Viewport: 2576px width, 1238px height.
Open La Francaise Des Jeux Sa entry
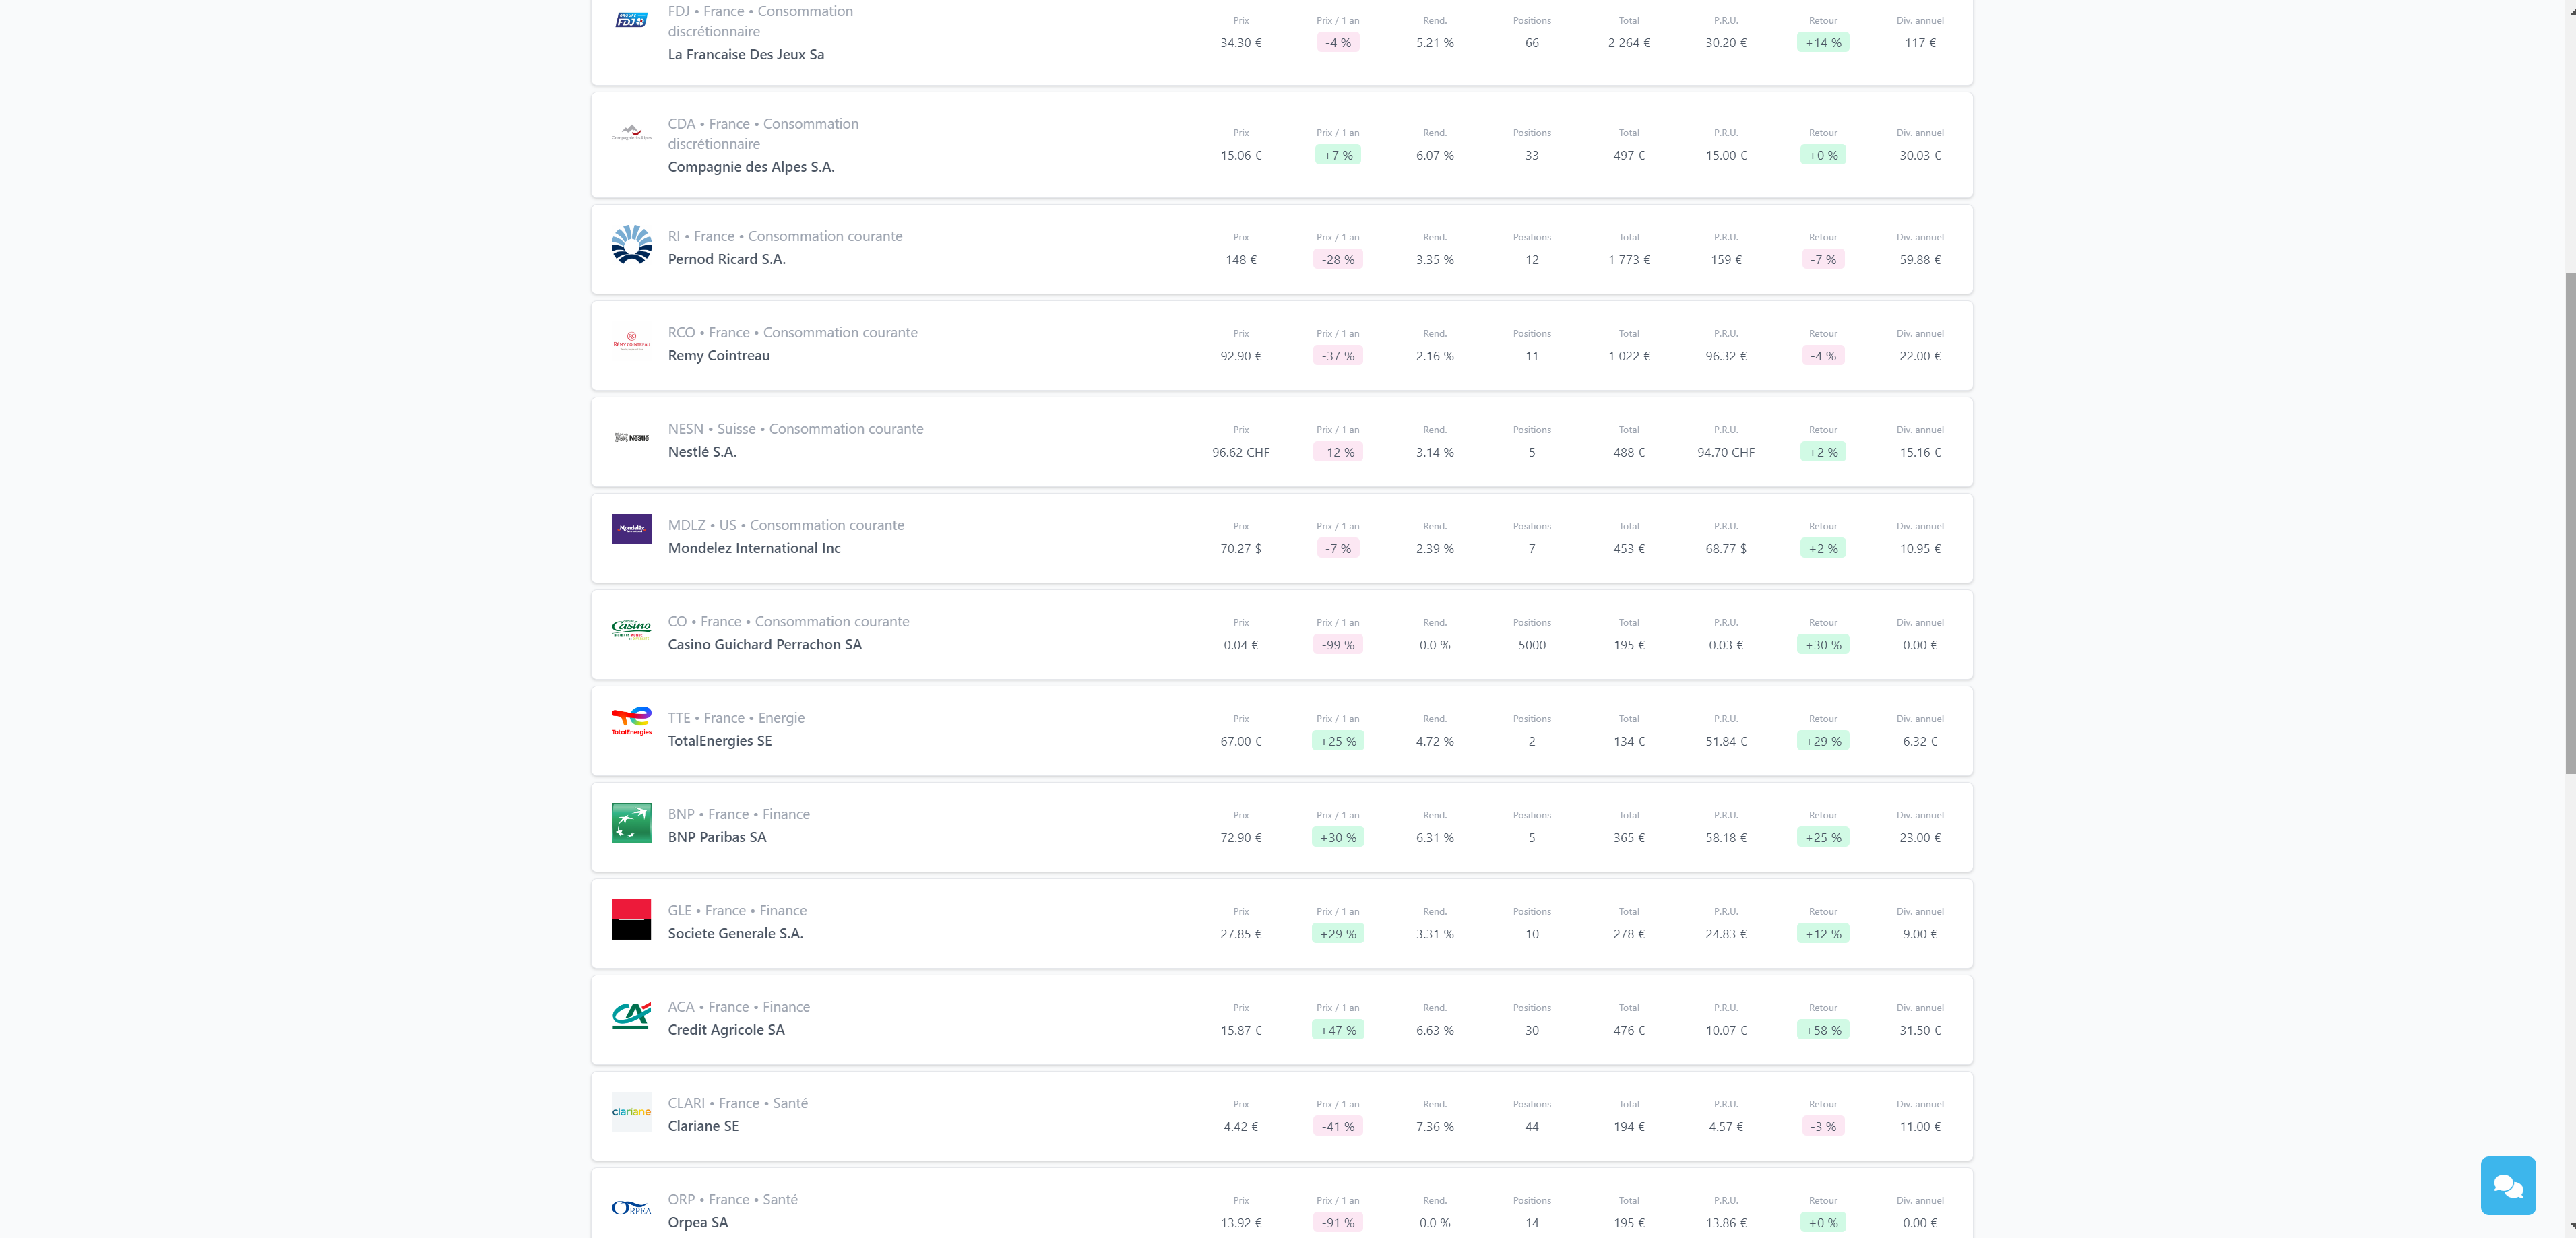(x=745, y=55)
